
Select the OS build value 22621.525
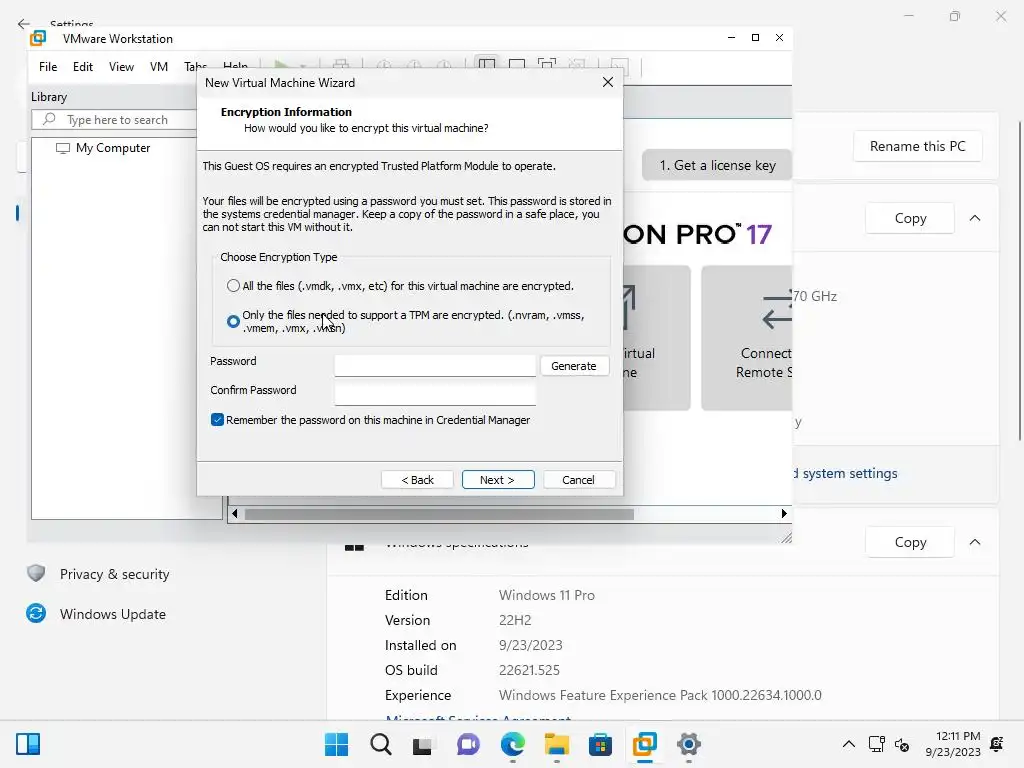pos(529,670)
